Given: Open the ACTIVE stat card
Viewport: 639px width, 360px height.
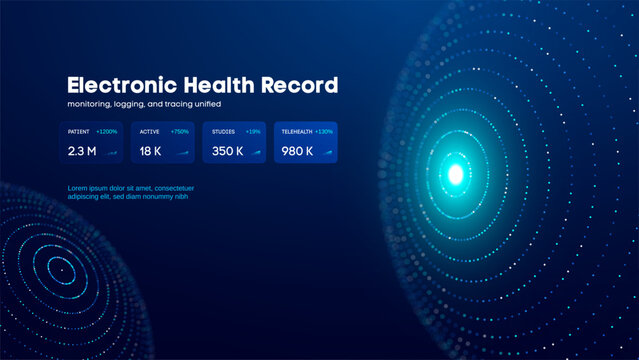Looking at the screenshot, I should [163, 142].
